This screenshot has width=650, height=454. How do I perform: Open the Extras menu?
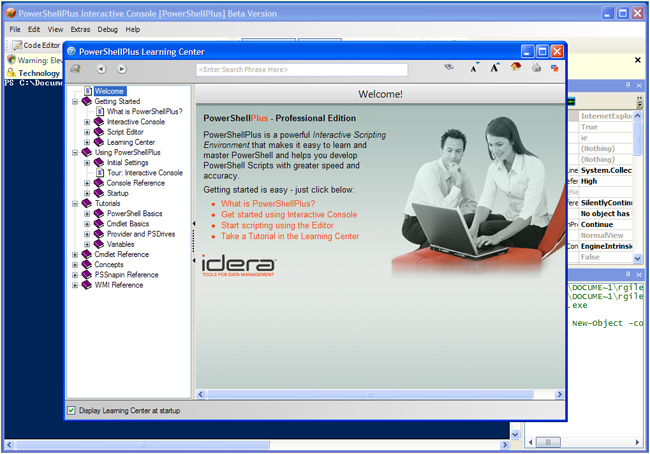80,29
